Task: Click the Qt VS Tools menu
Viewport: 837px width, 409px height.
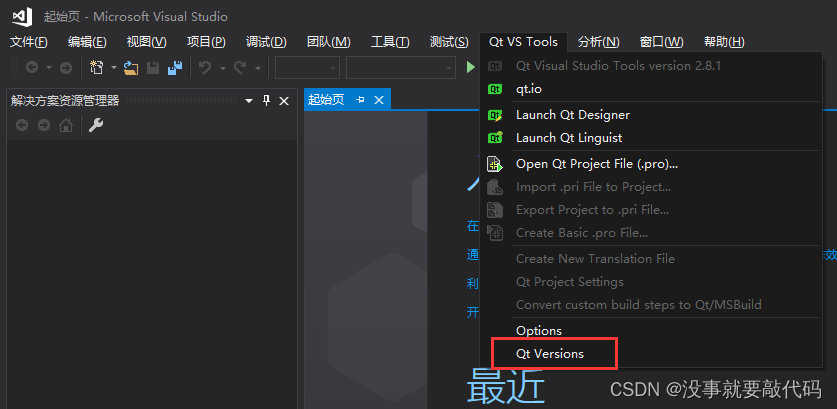Action: pyautogui.click(x=523, y=42)
